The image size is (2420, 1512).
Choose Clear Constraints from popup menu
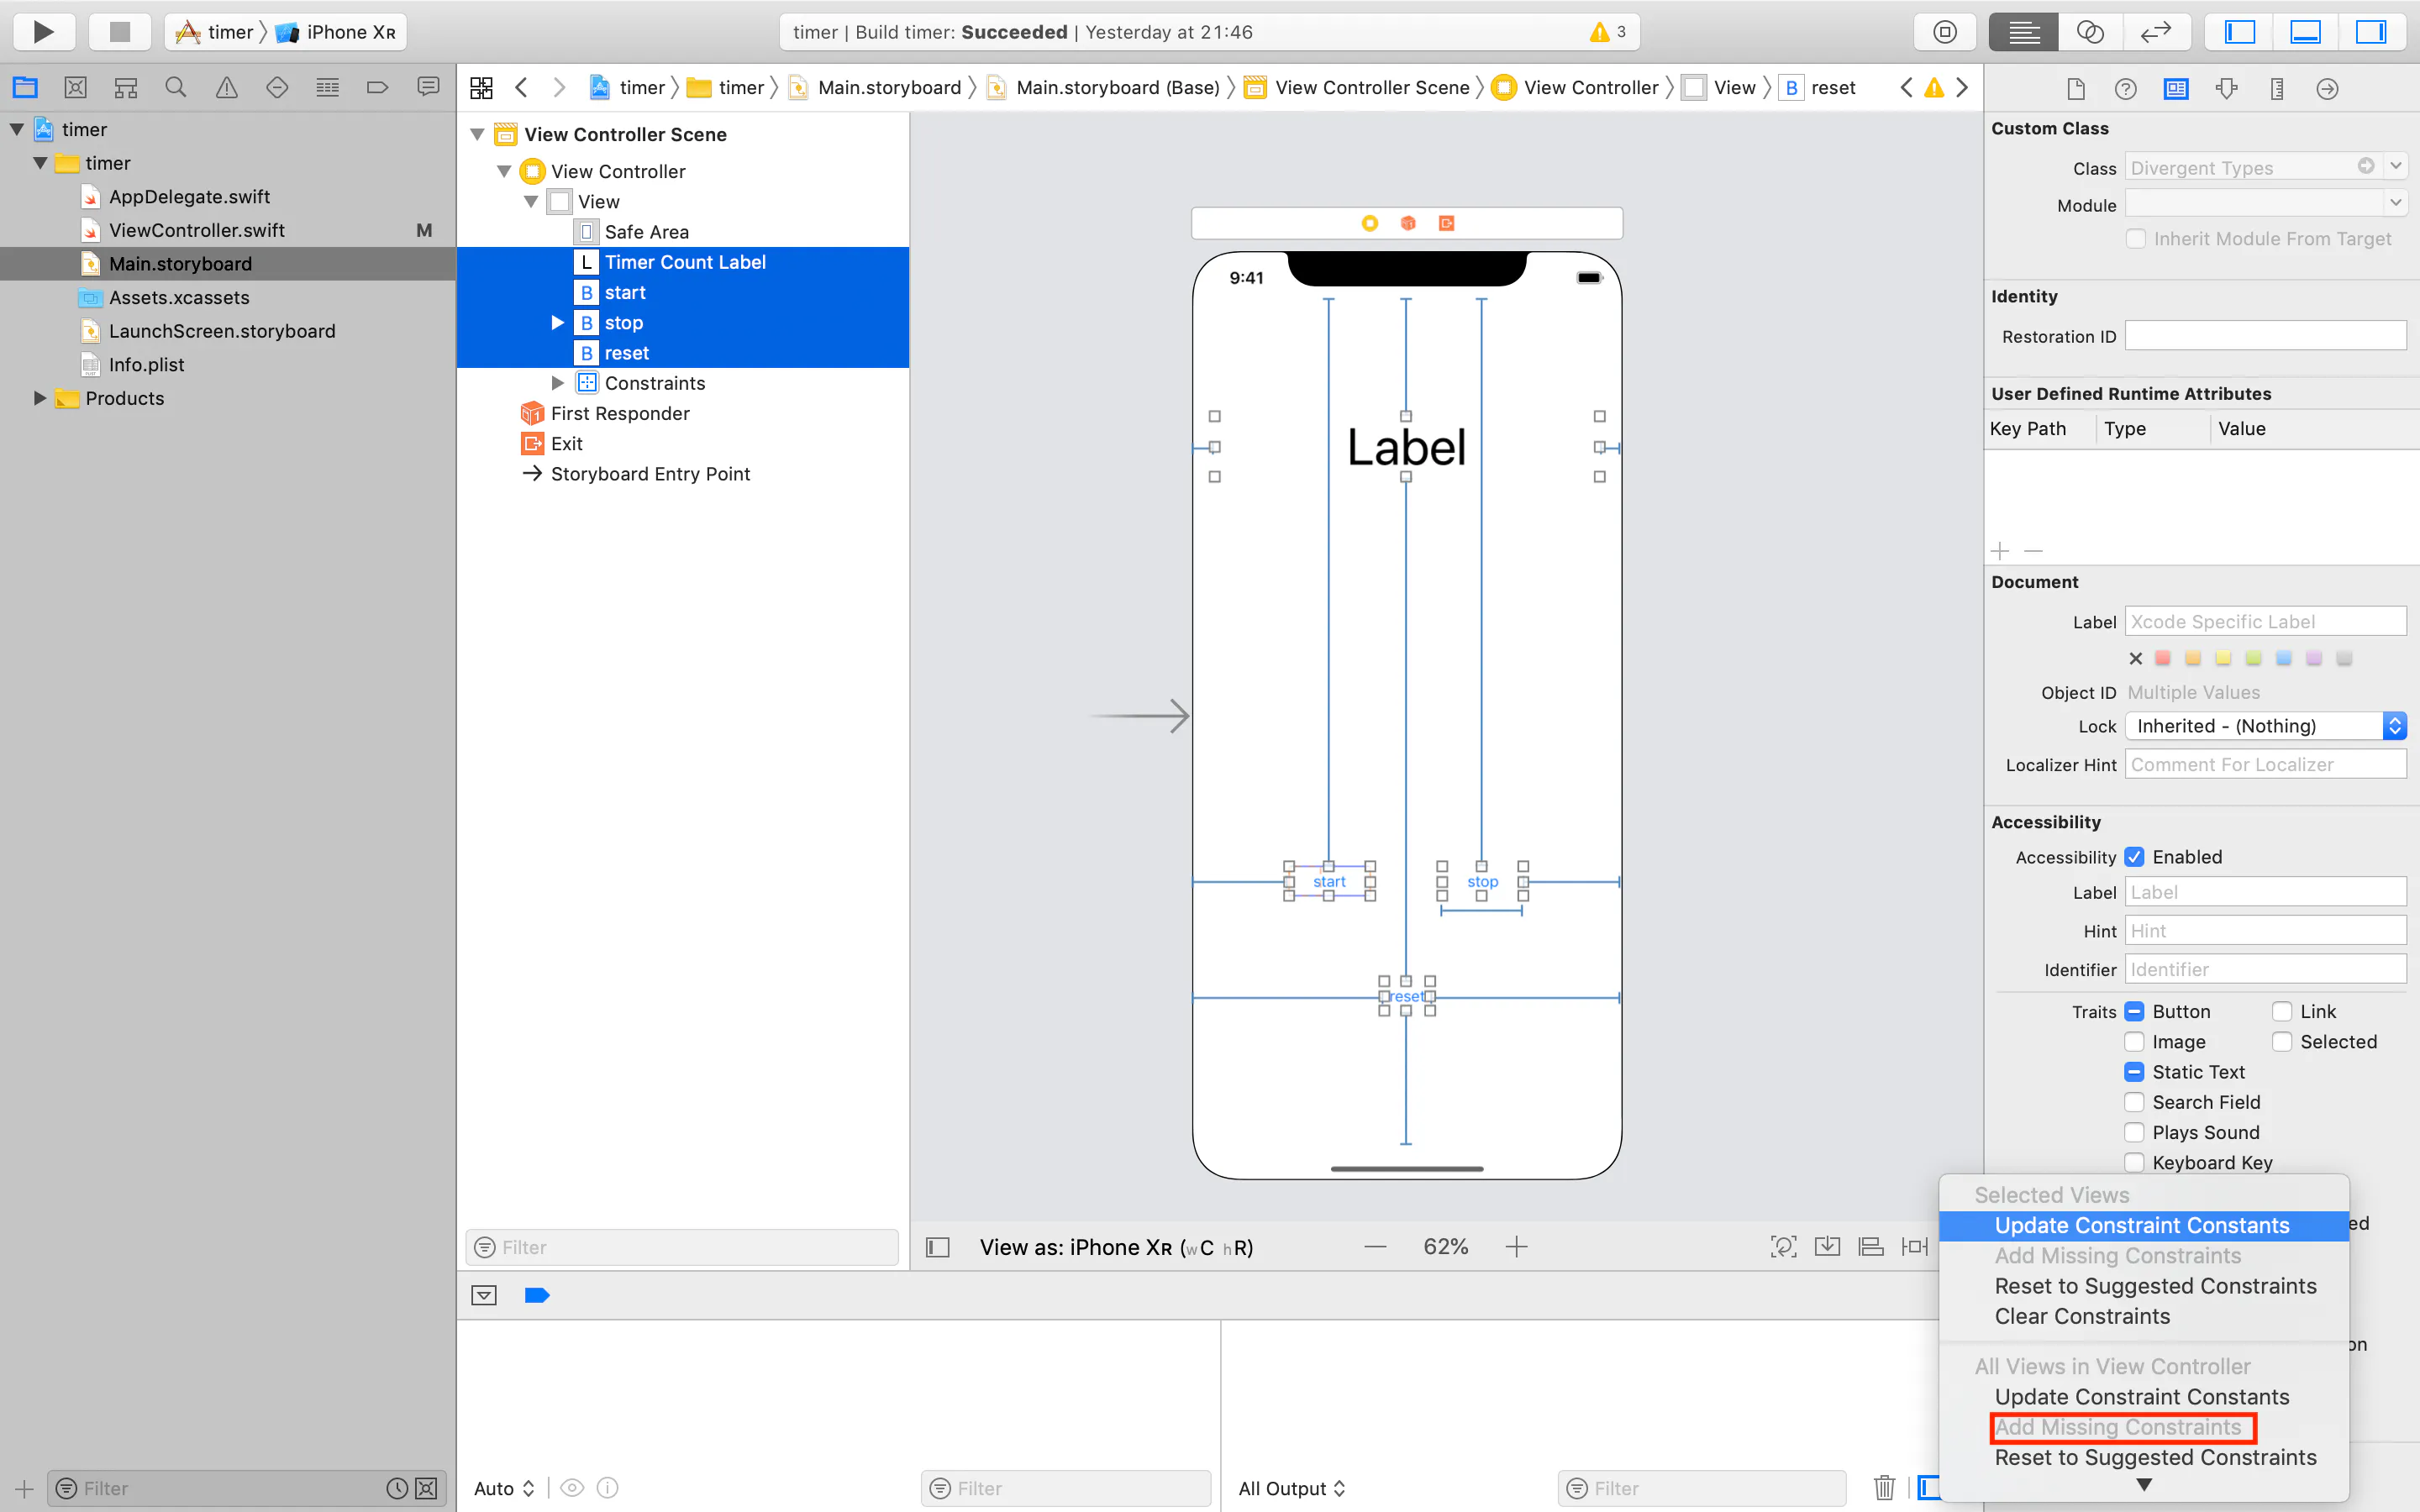click(x=2082, y=1316)
